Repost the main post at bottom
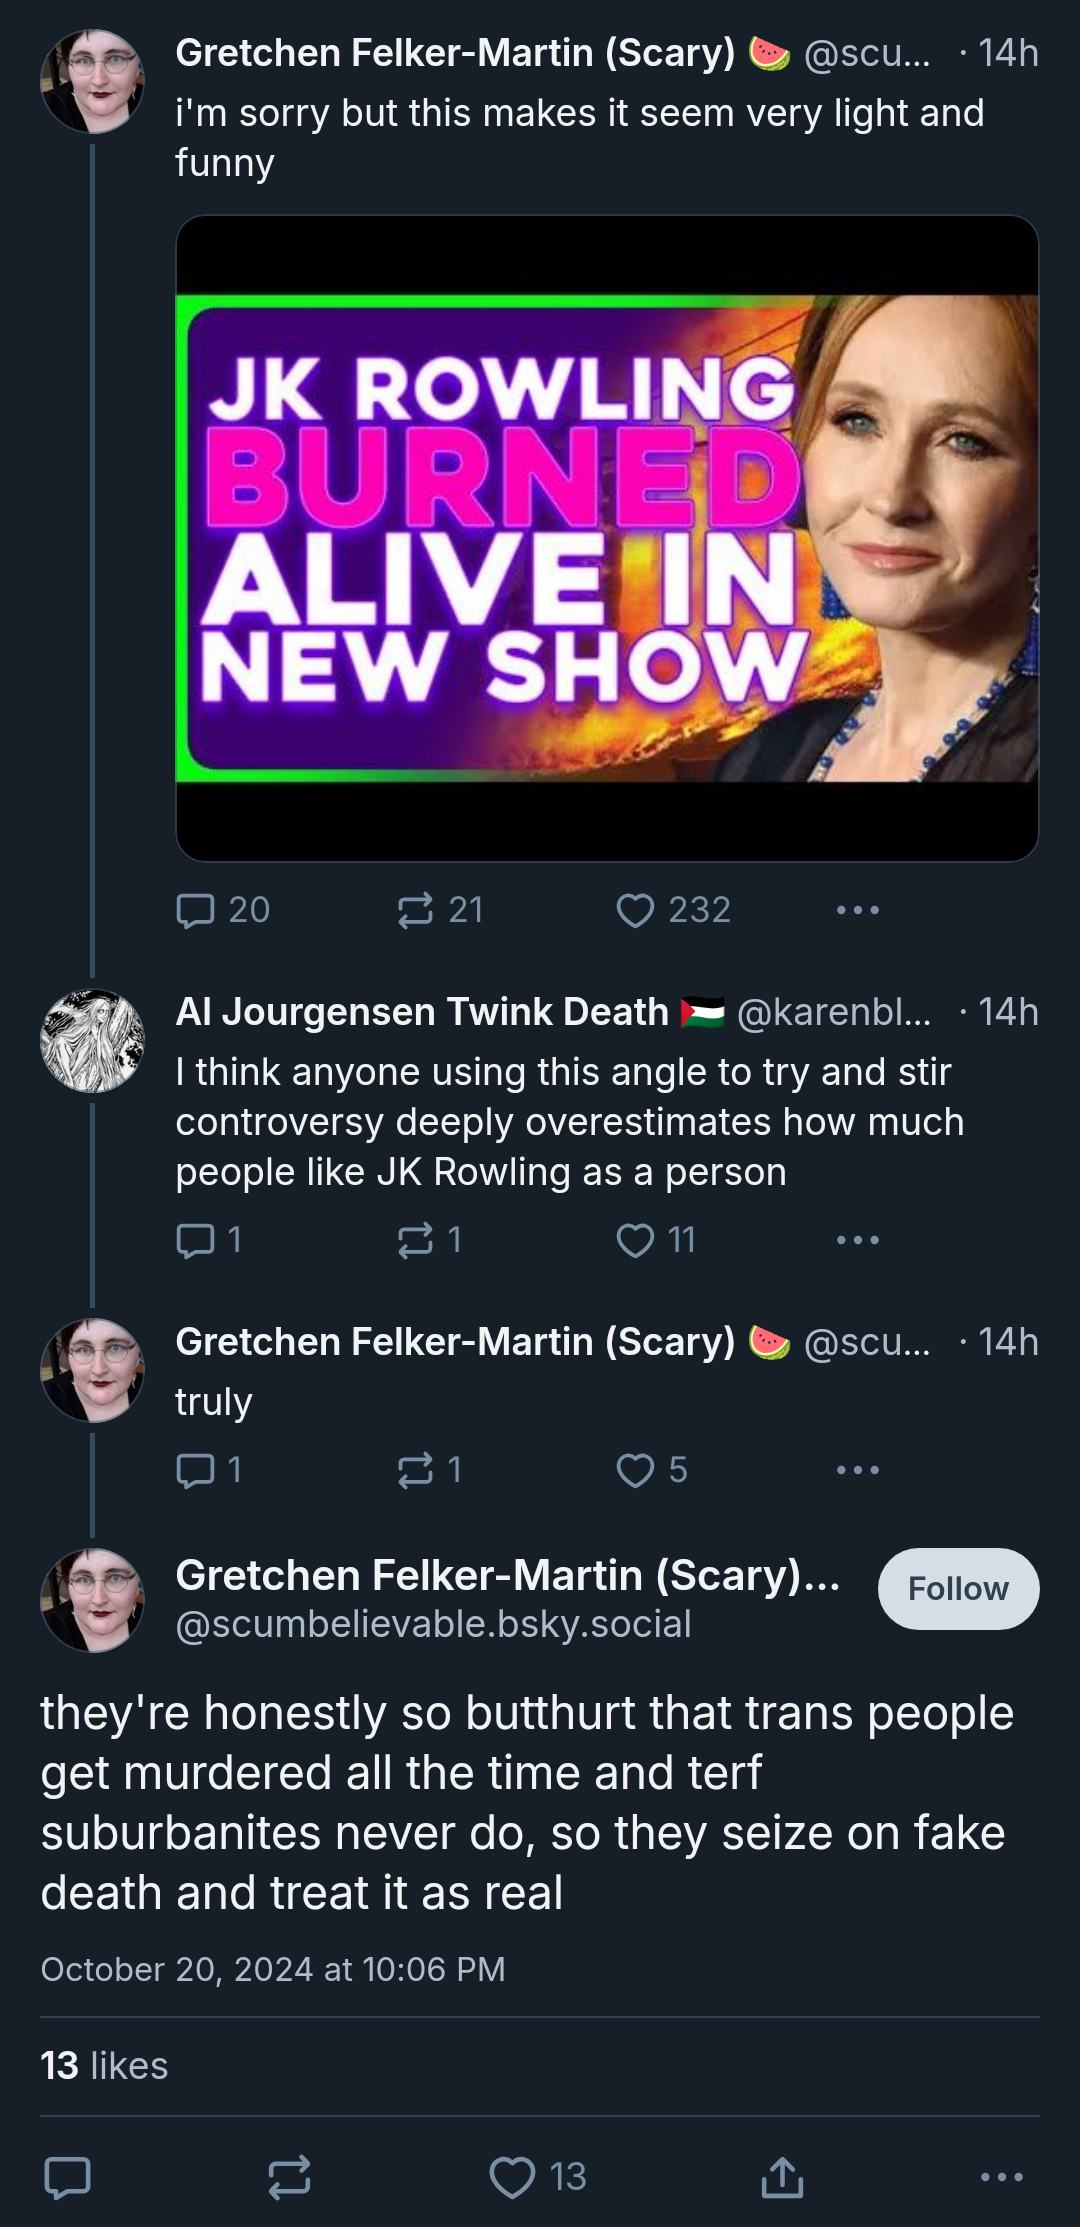 point(289,2177)
